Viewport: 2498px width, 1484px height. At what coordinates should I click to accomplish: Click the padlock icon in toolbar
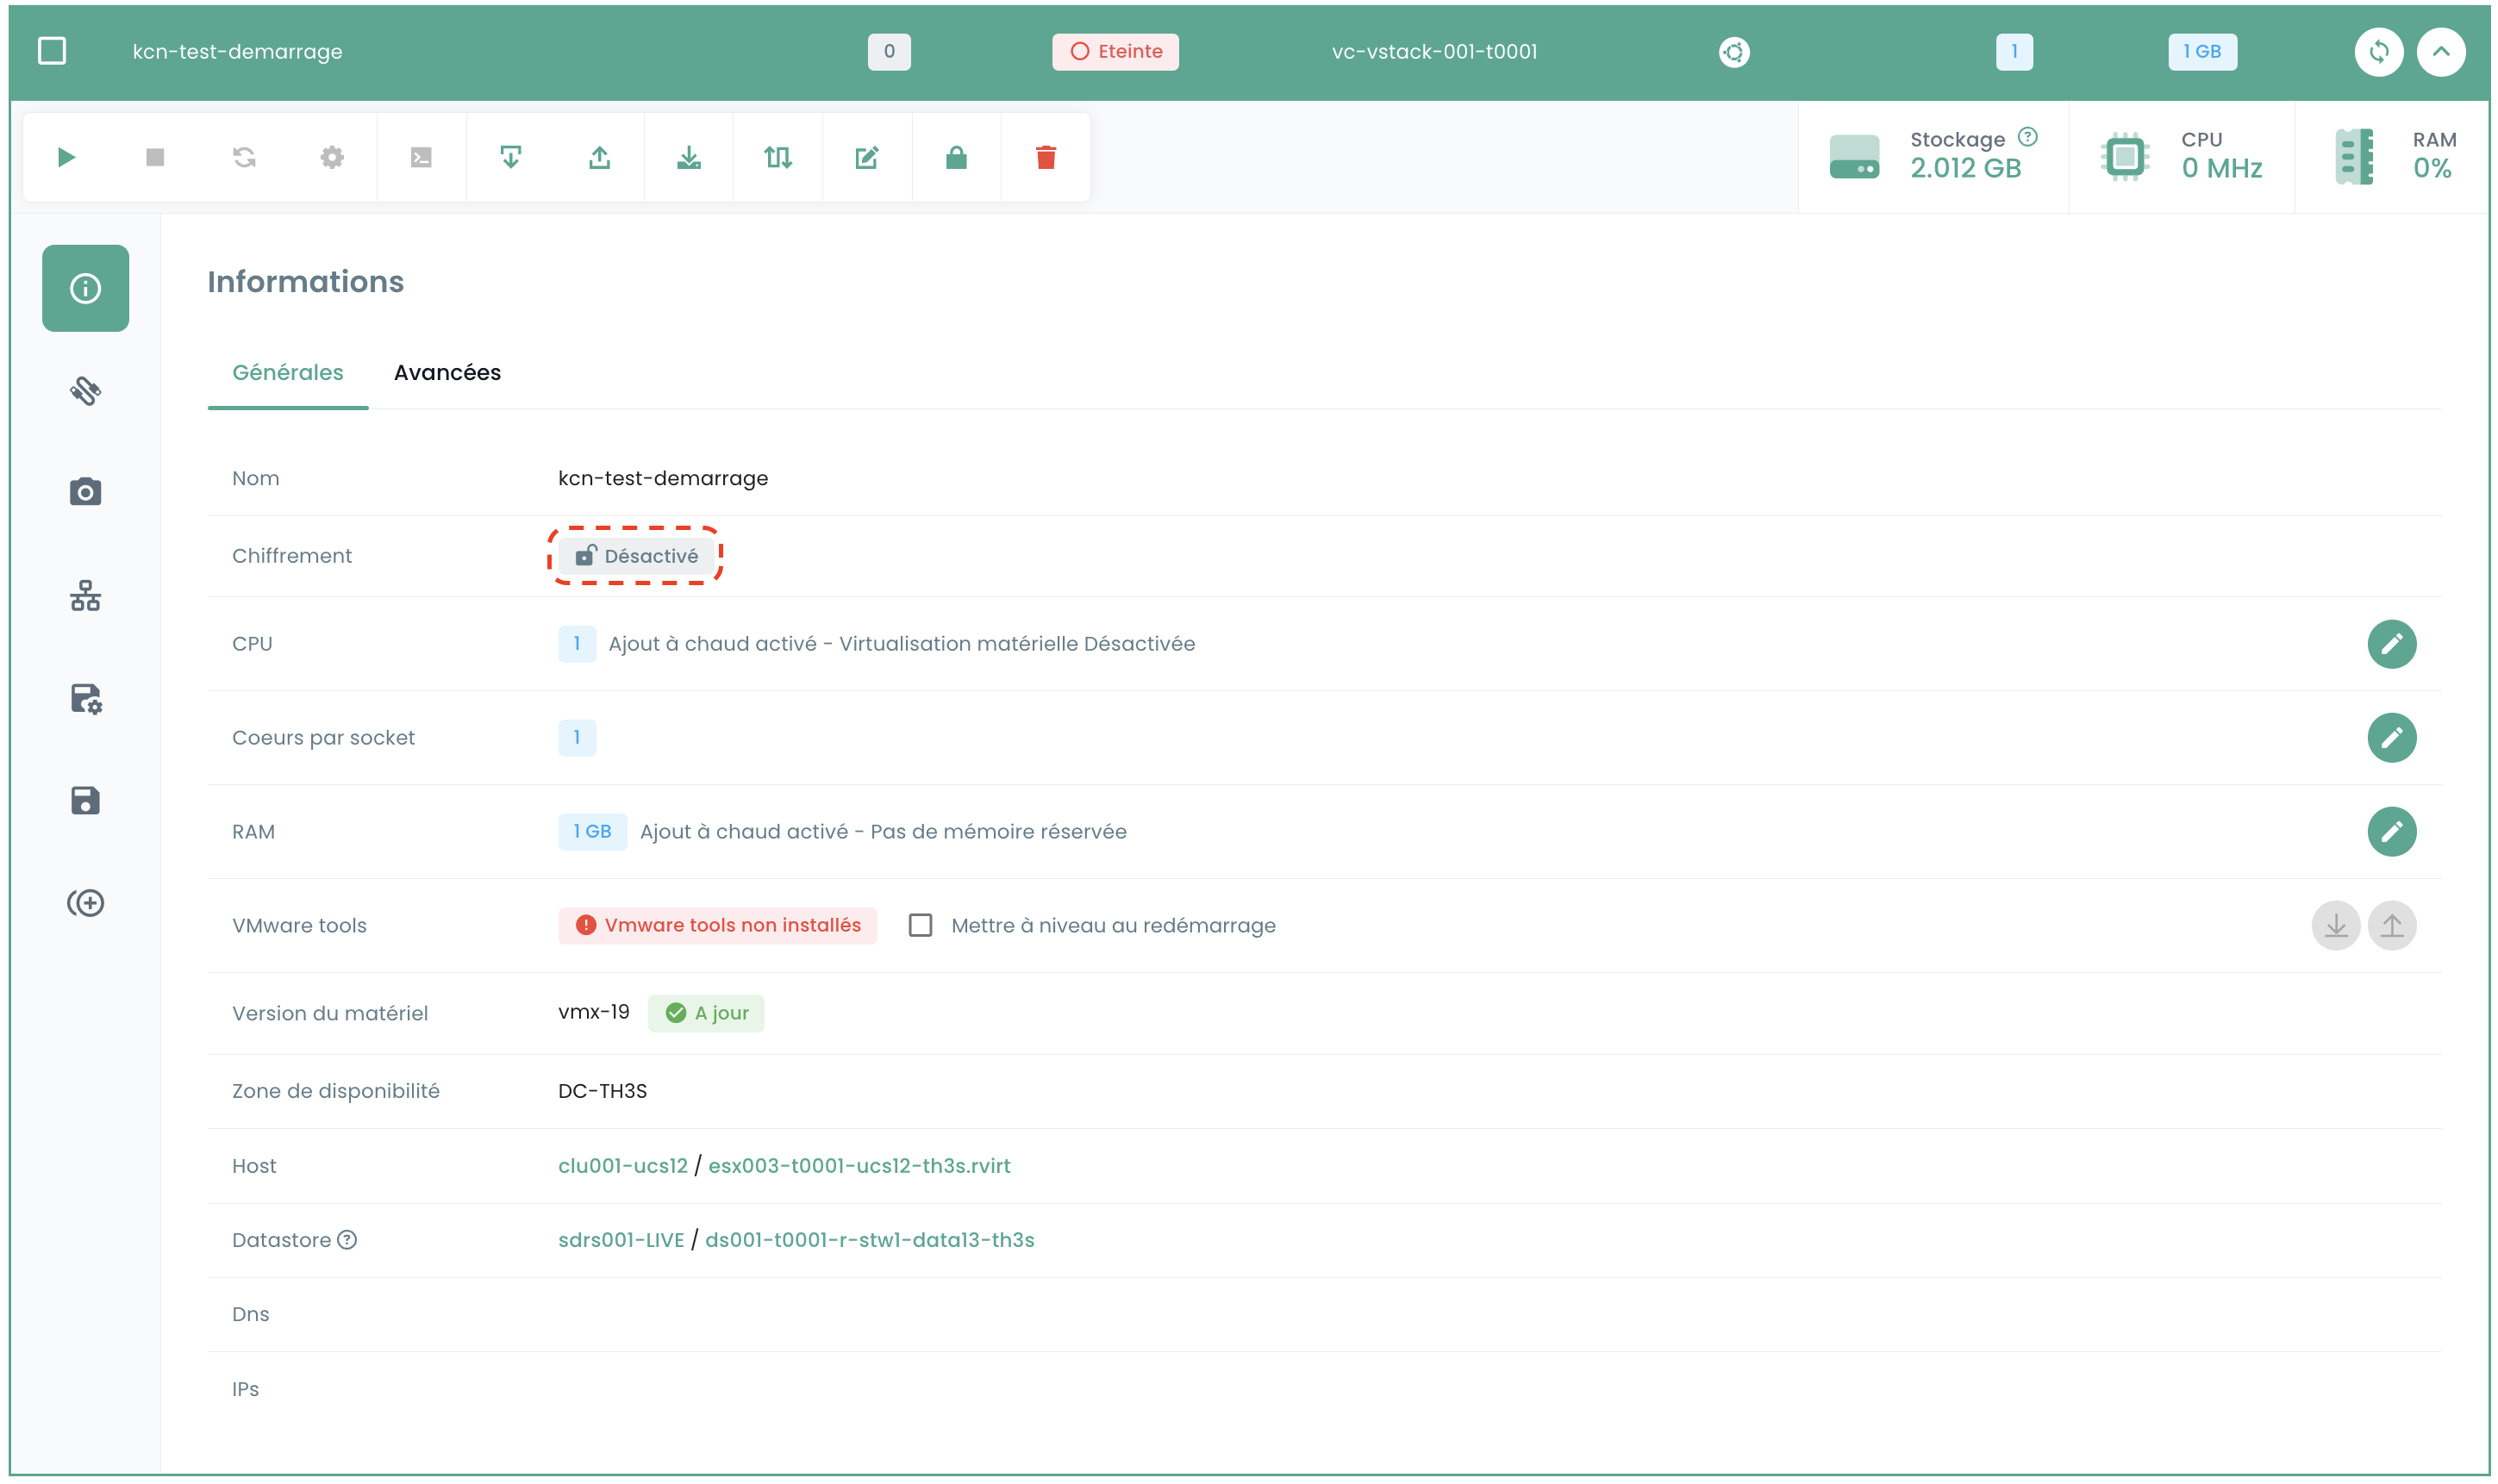[955, 157]
